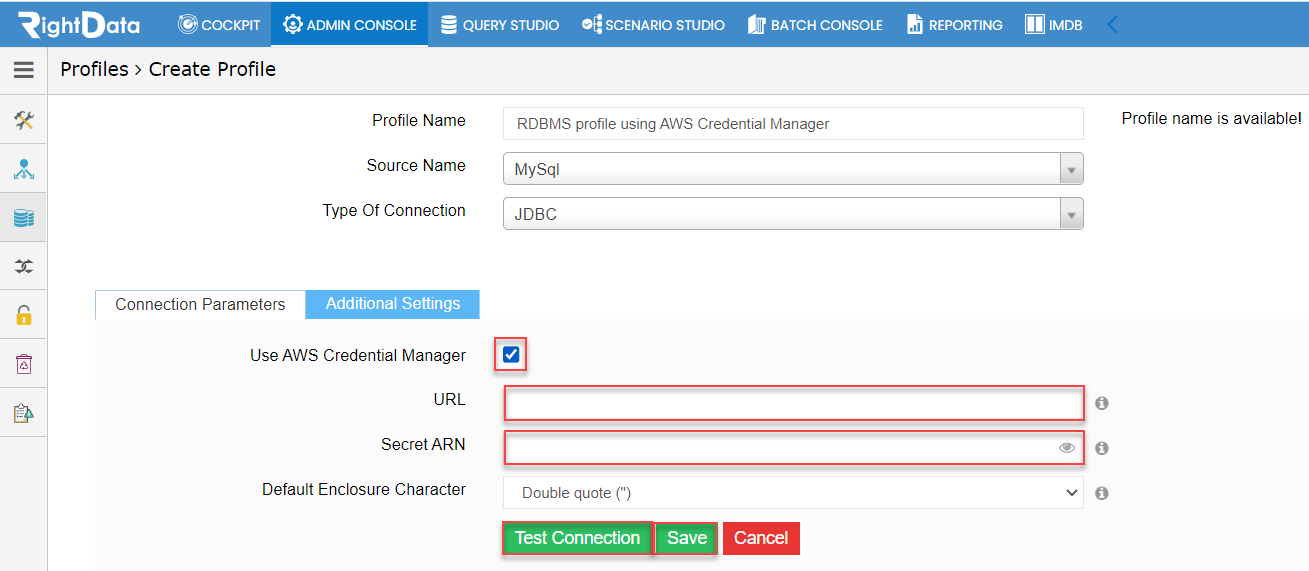1309x571 pixels.
Task: Click the Save button
Action: pos(687,538)
